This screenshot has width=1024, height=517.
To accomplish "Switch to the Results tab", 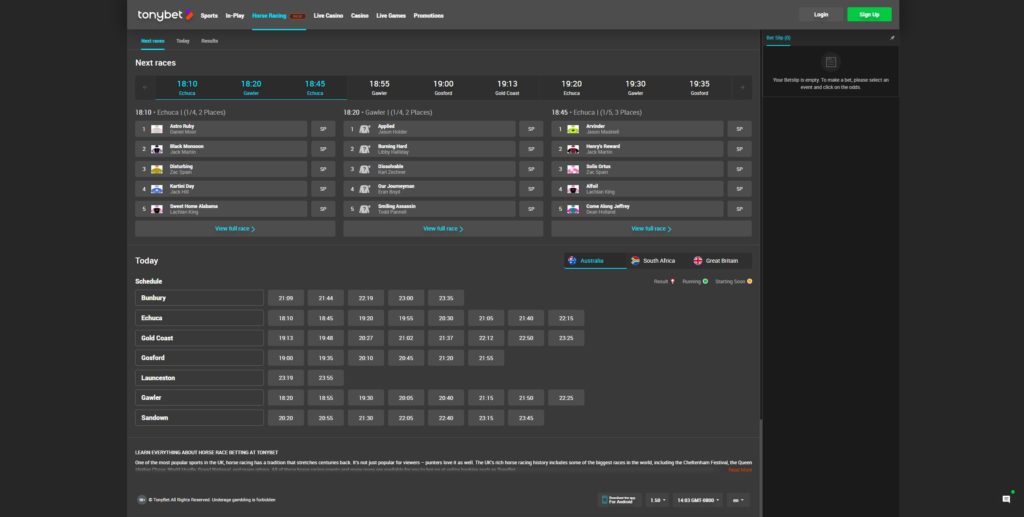I will coord(210,41).
